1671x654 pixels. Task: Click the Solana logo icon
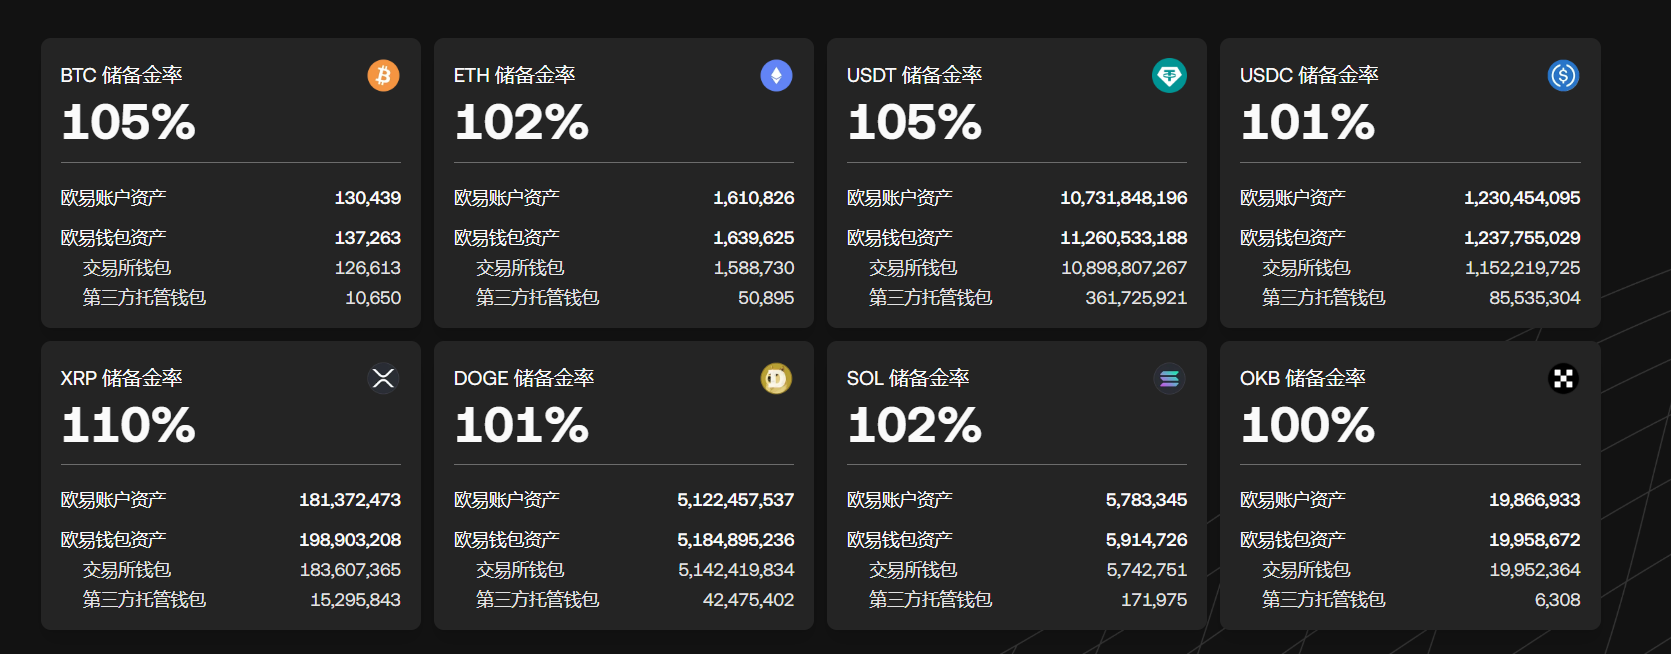point(1169,378)
